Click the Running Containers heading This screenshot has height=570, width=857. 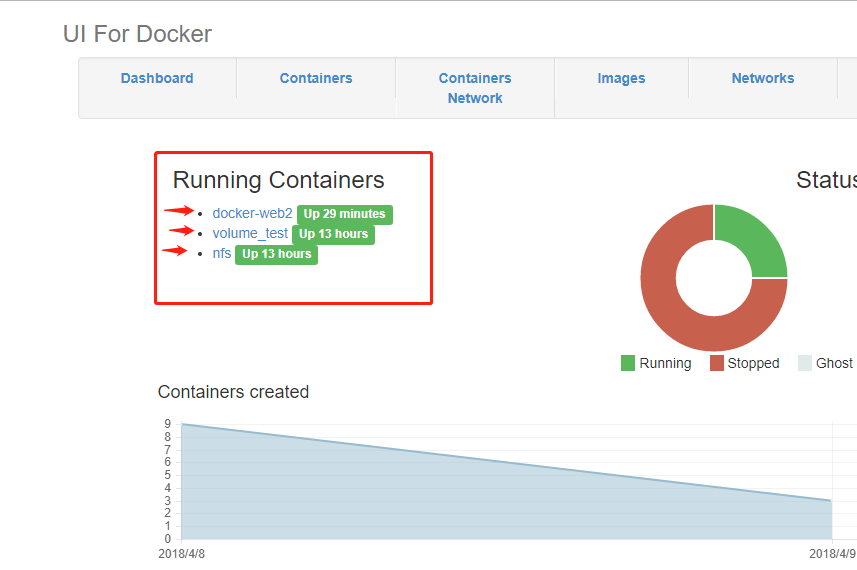278,180
